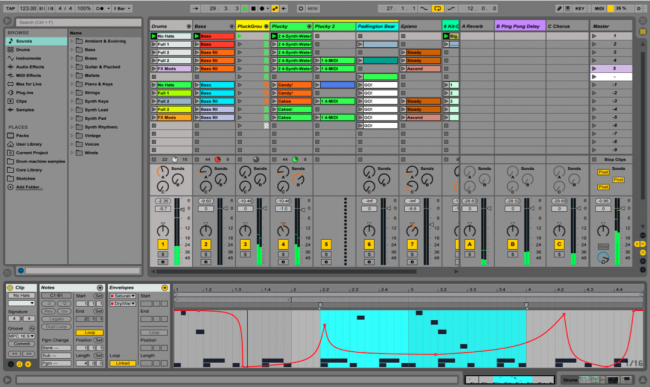Click the Follow arrow button in transport
The image size is (650, 387).
coord(195,8)
